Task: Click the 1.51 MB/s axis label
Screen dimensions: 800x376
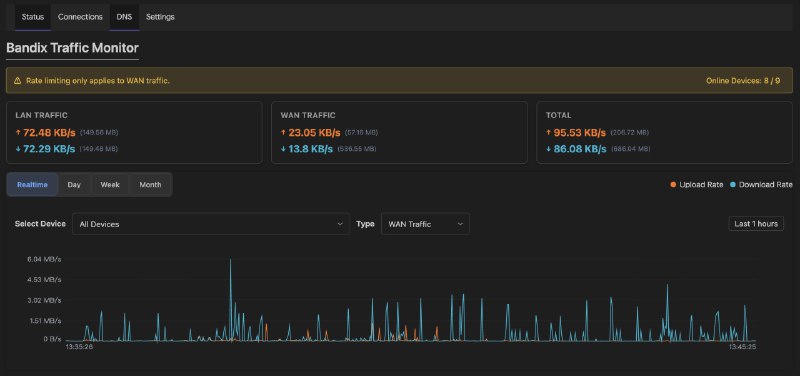Action: point(44,320)
